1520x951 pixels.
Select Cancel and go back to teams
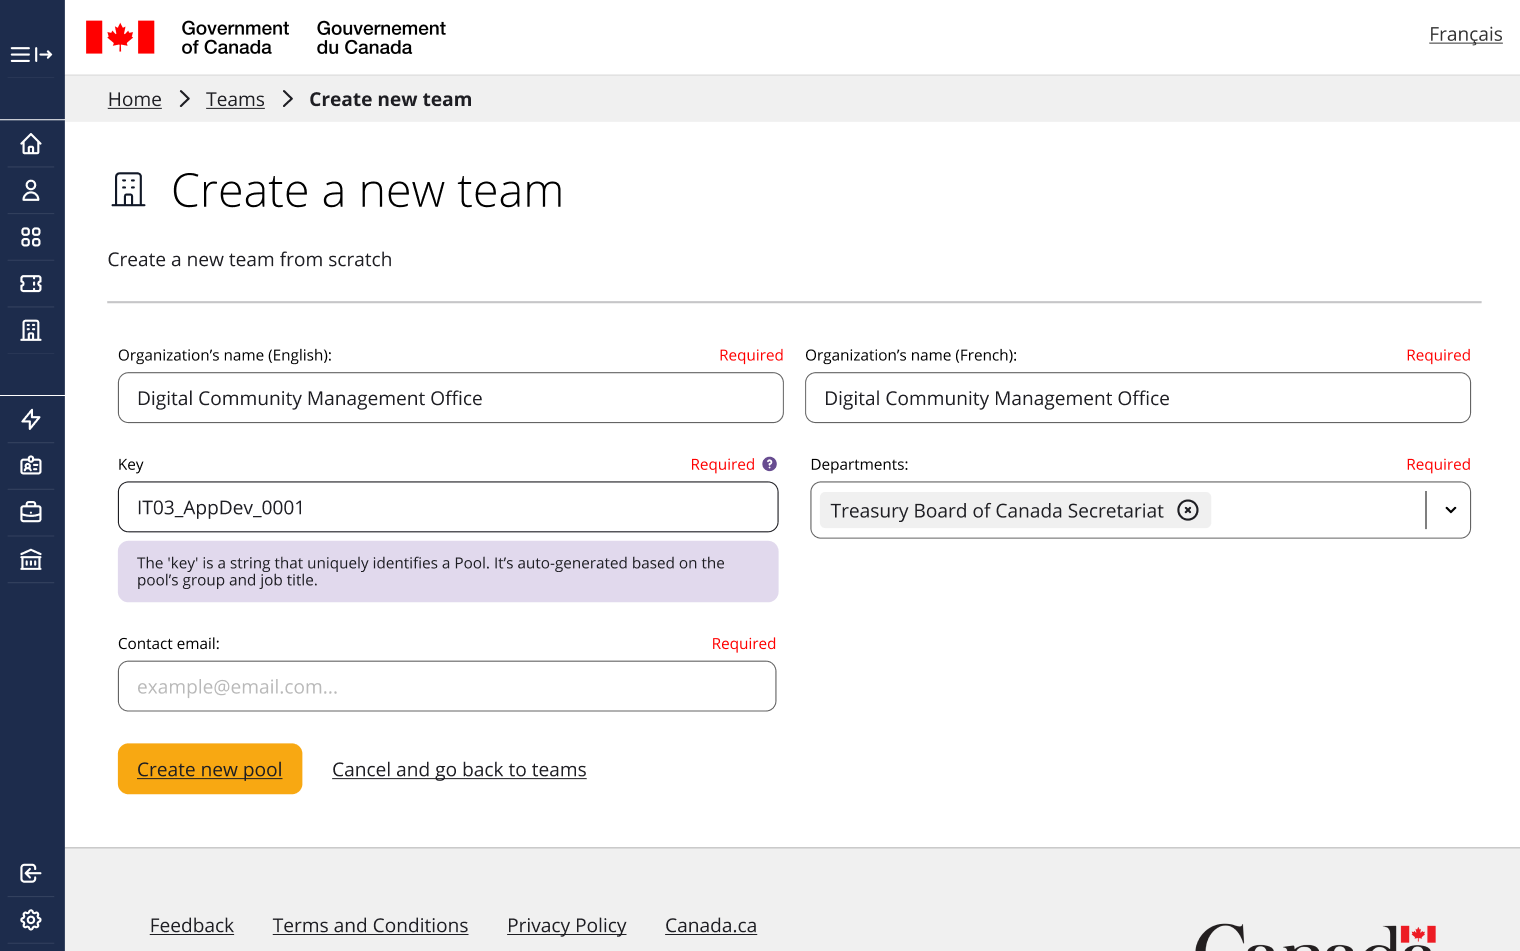tap(459, 769)
